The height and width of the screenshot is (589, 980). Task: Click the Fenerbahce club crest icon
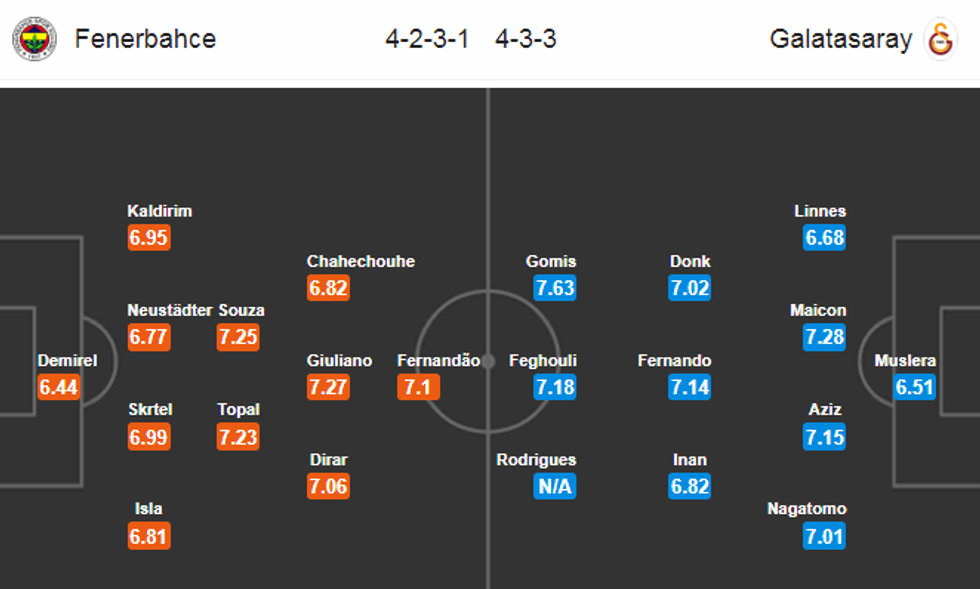click(34, 39)
